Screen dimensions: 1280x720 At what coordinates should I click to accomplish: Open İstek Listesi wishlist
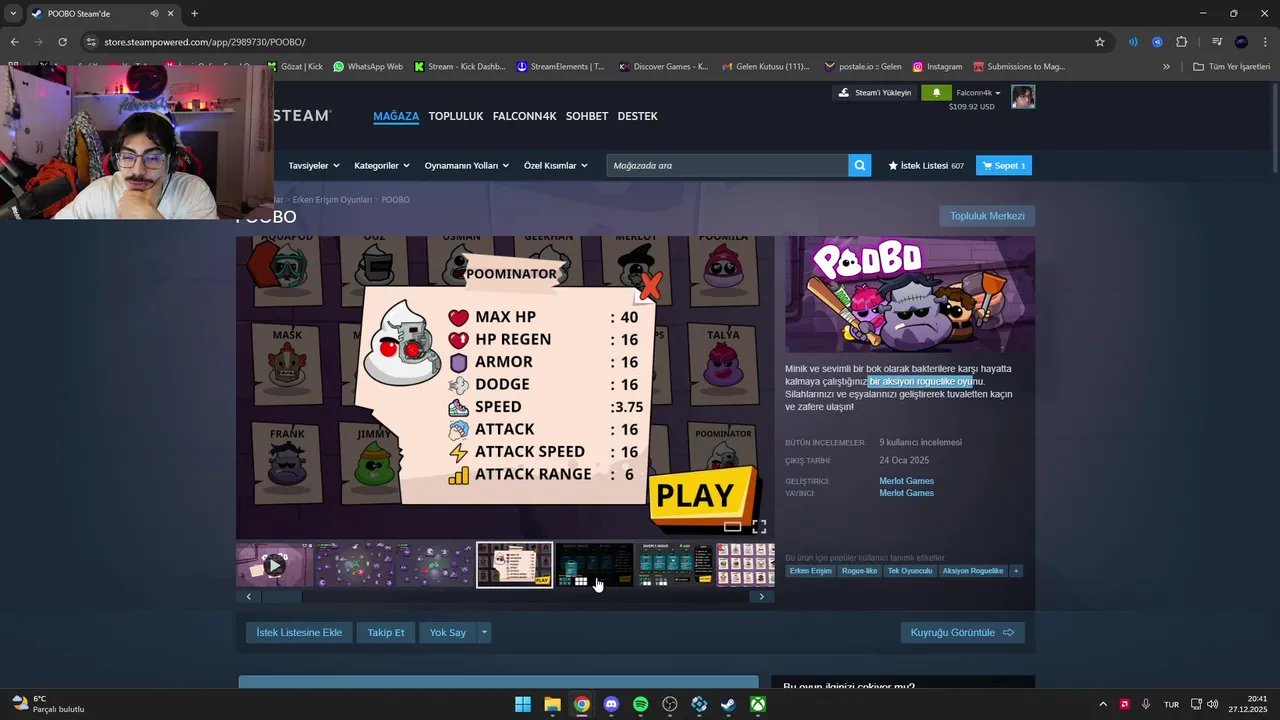click(x=926, y=166)
